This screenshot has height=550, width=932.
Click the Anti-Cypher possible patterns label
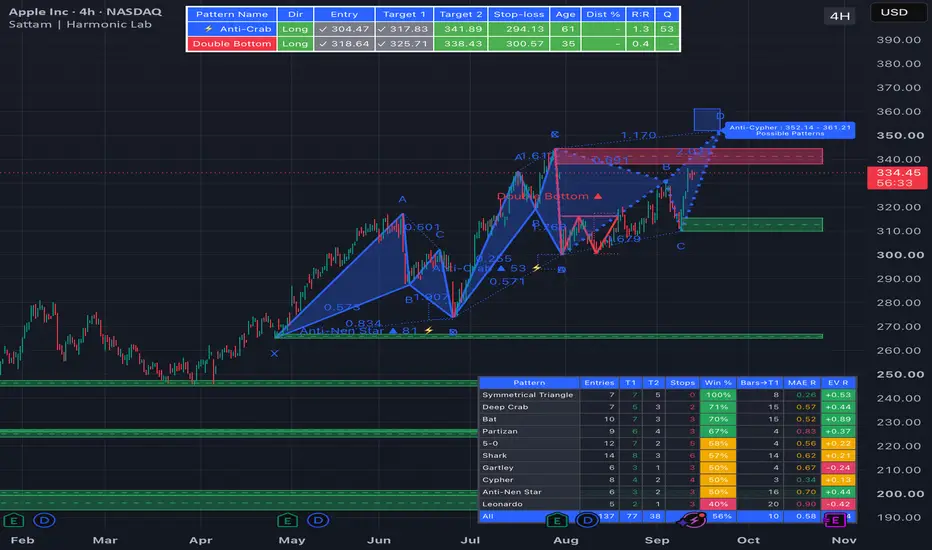tap(789, 130)
